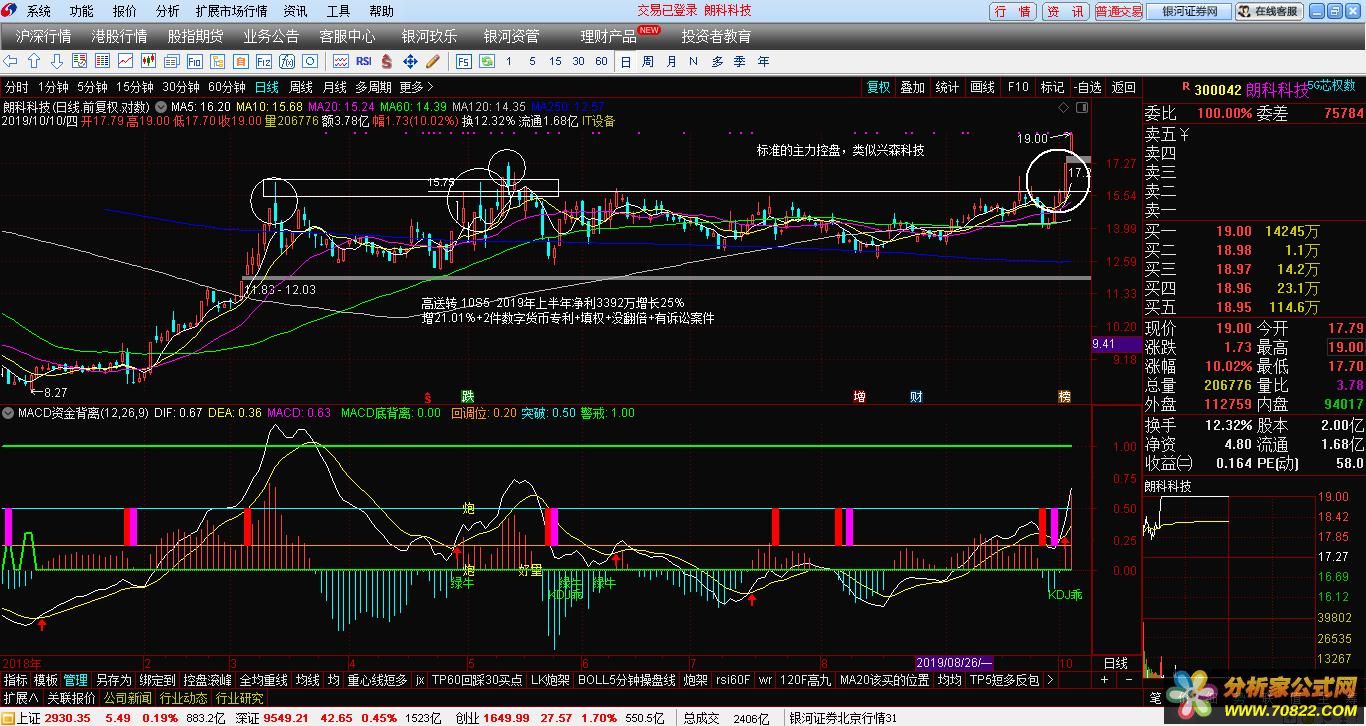Image resolution: width=1366 pixels, height=726 pixels.
Task: Select the 周 weekly period toolbar button
Action: [648, 61]
